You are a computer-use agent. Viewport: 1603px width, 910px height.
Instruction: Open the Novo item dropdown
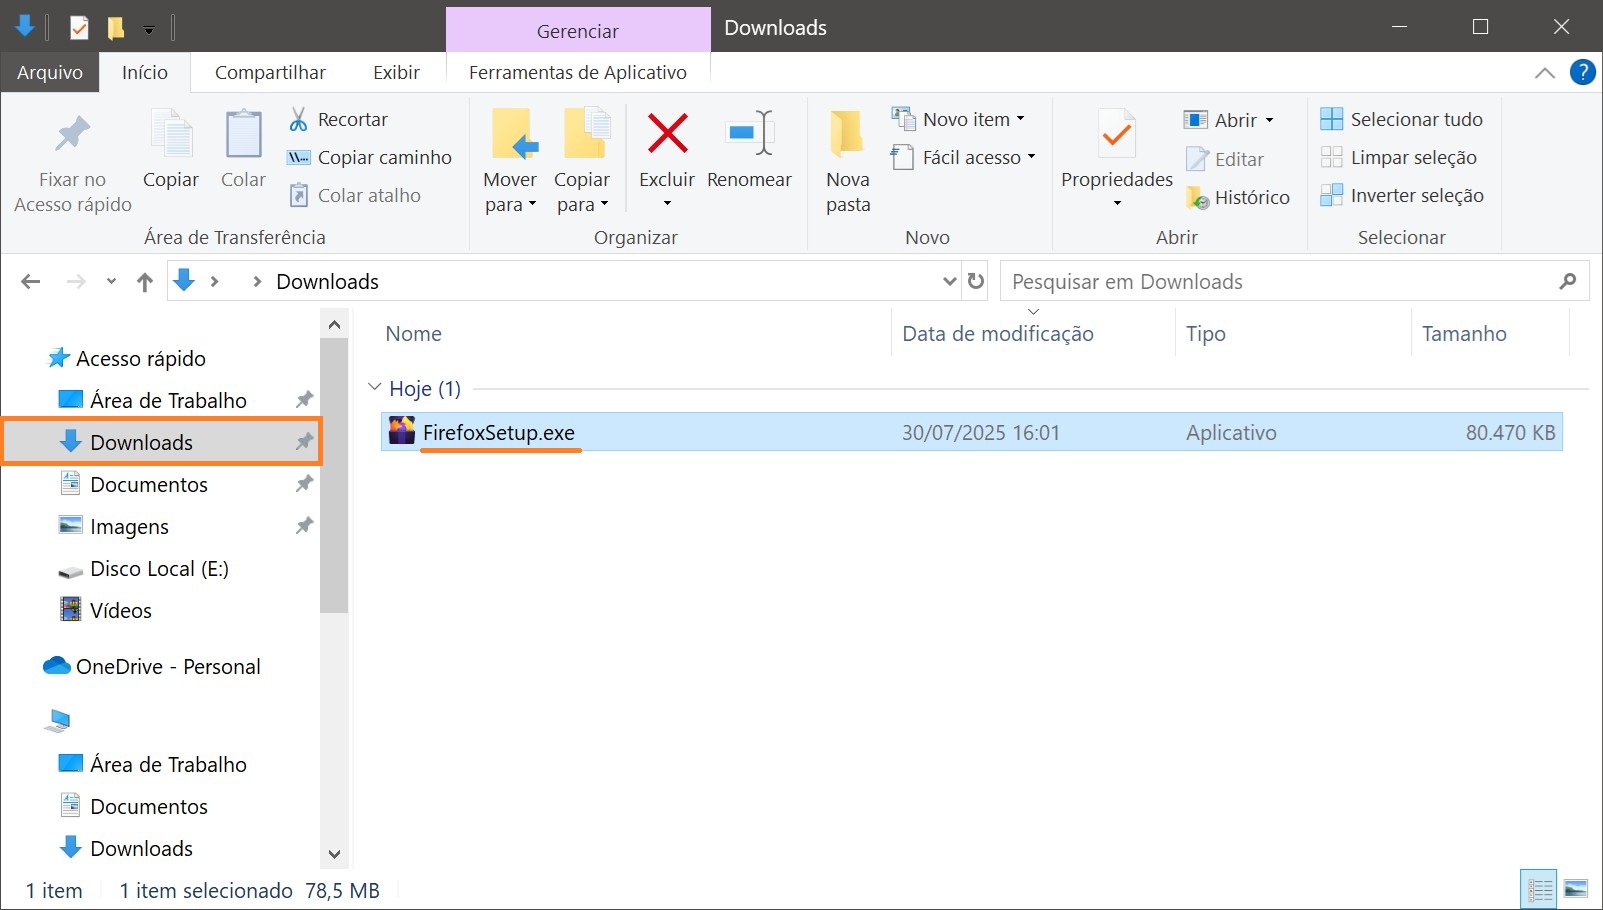click(958, 119)
